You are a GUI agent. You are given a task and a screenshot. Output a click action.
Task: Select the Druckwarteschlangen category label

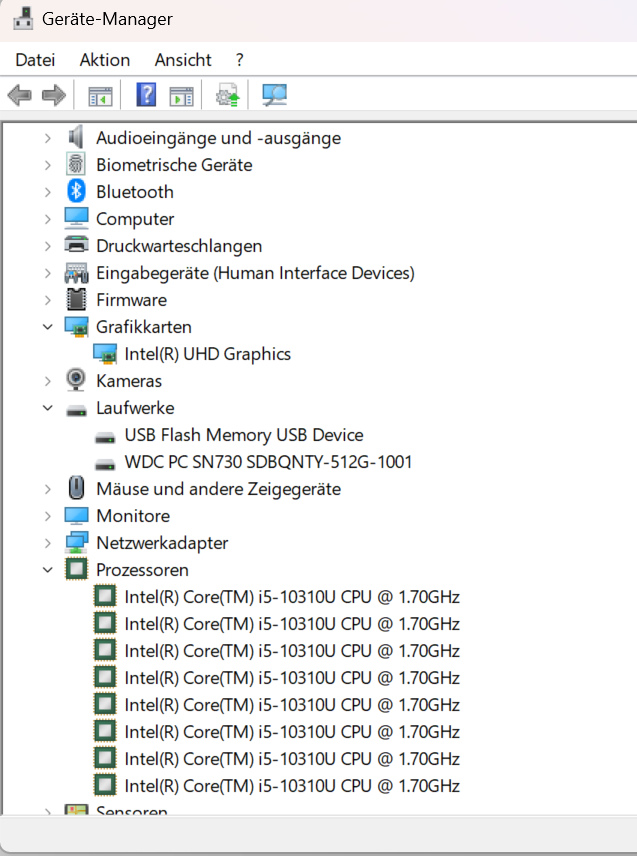179,246
